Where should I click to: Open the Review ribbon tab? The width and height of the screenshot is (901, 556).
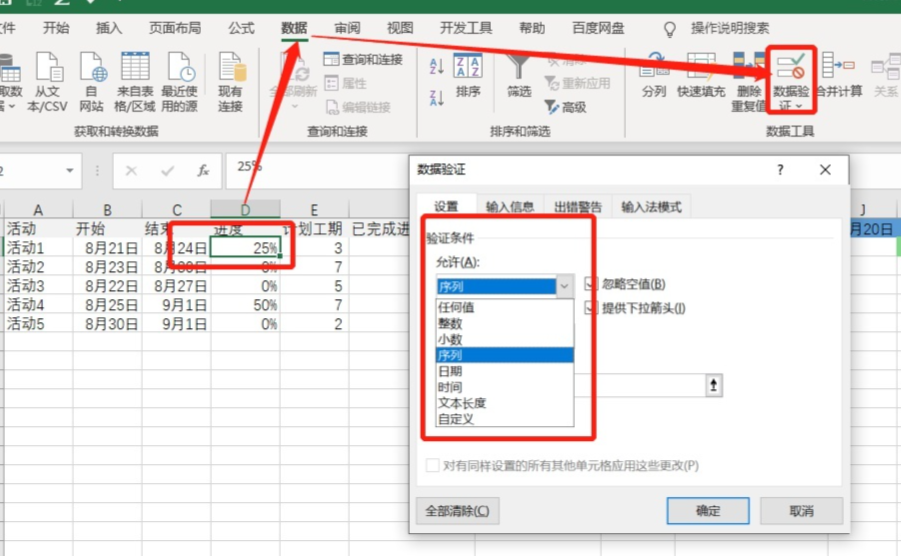347,28
